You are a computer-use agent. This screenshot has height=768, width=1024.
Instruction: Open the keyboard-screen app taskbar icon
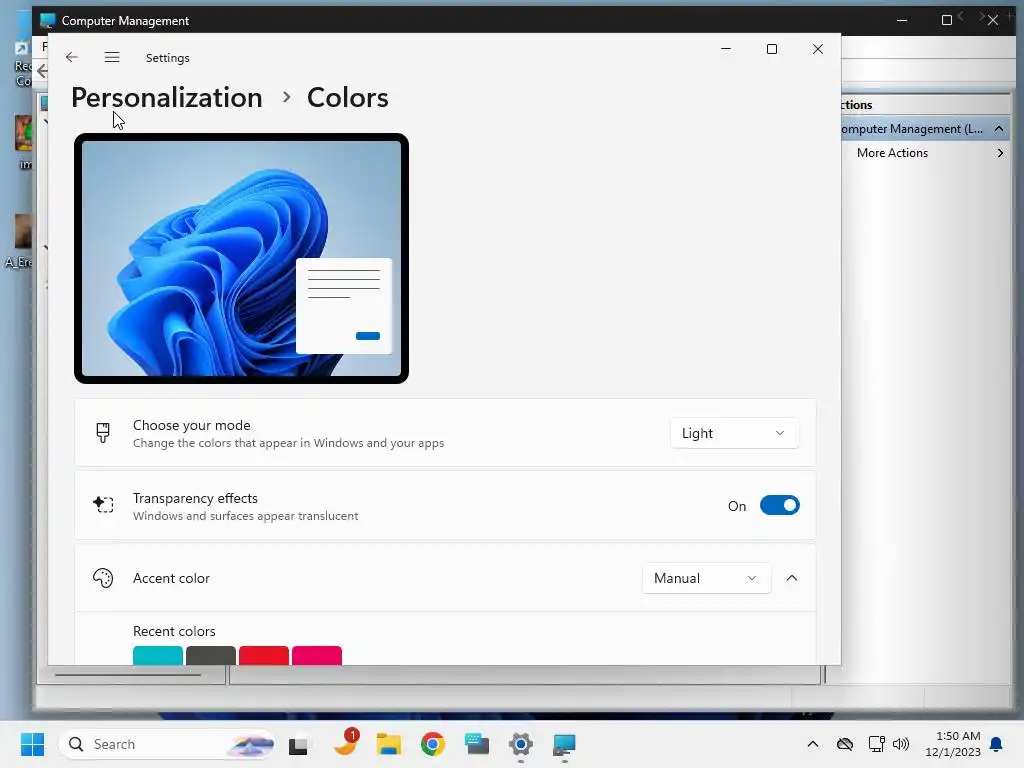pos(477,744)
